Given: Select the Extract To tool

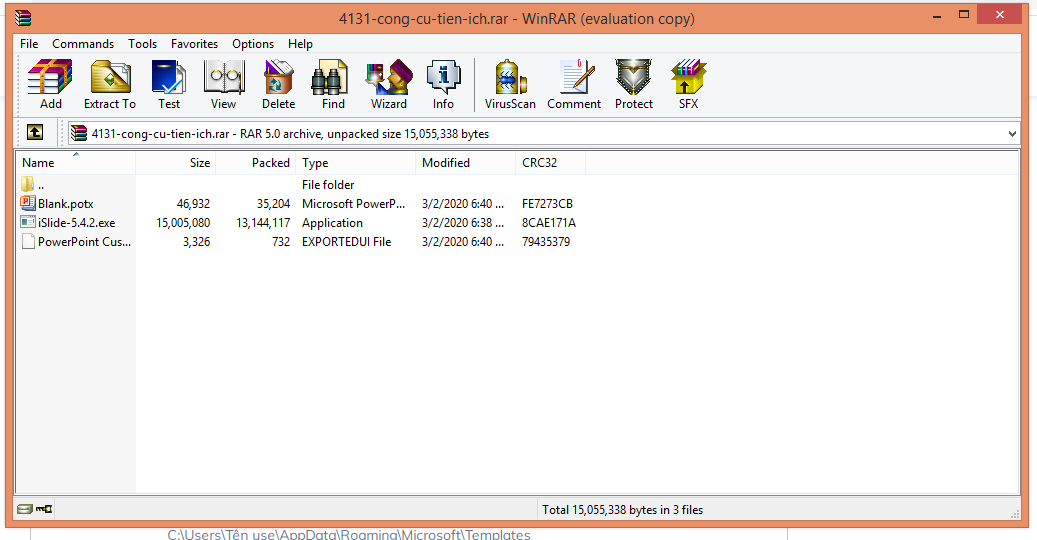Looking at the screenshot, I should [x=110, y=85].
